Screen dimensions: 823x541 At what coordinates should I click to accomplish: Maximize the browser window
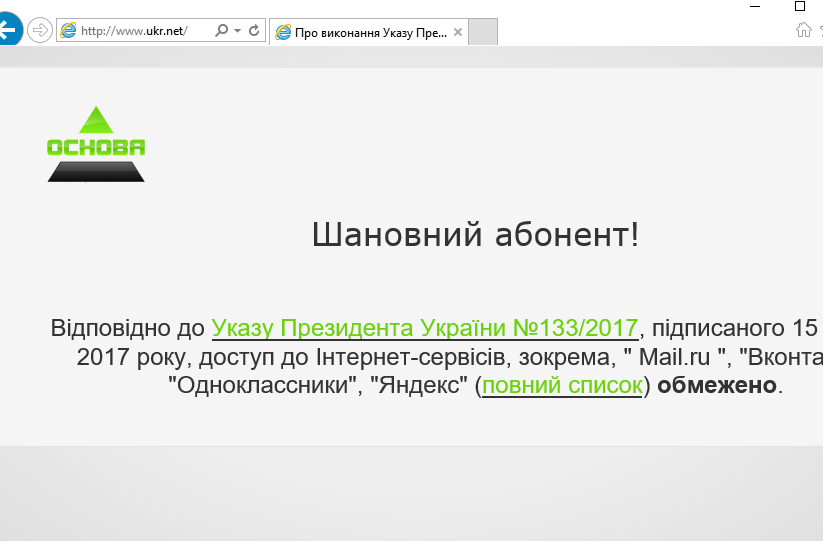click(800, 6)
